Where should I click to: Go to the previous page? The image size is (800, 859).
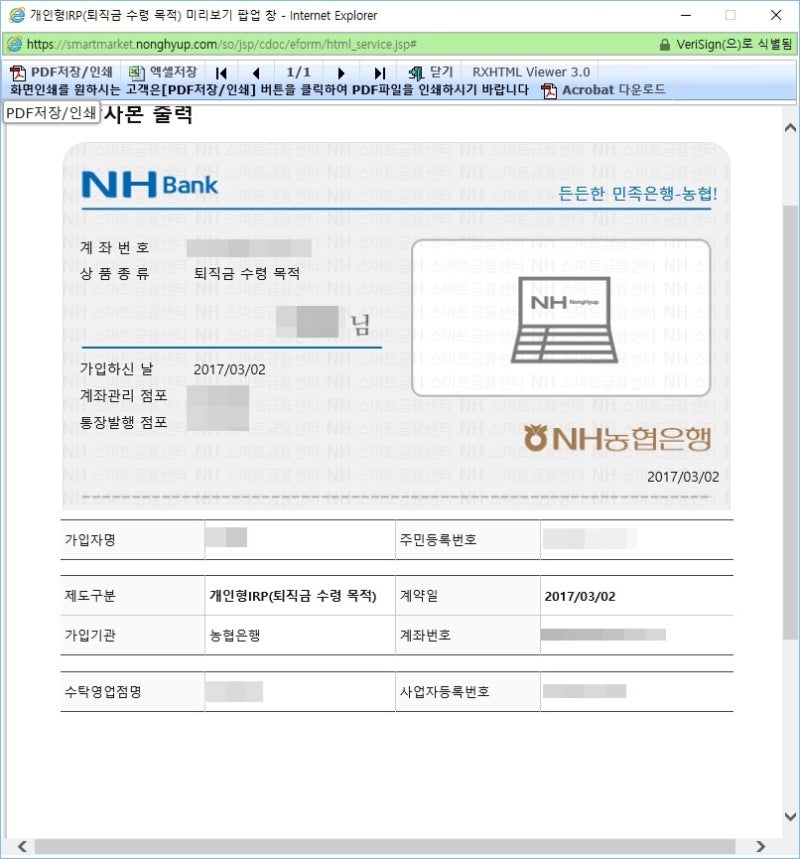pos(256,73)
